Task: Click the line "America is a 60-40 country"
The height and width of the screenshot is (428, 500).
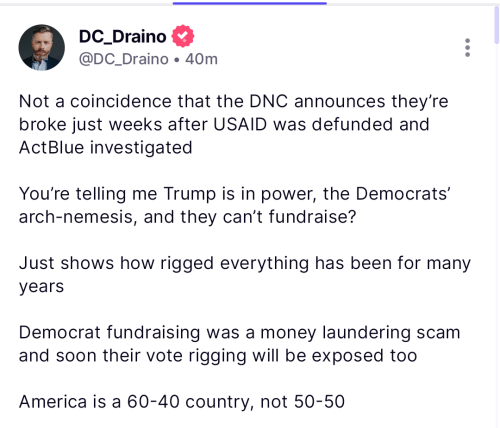Action: (x=182, y=401)
